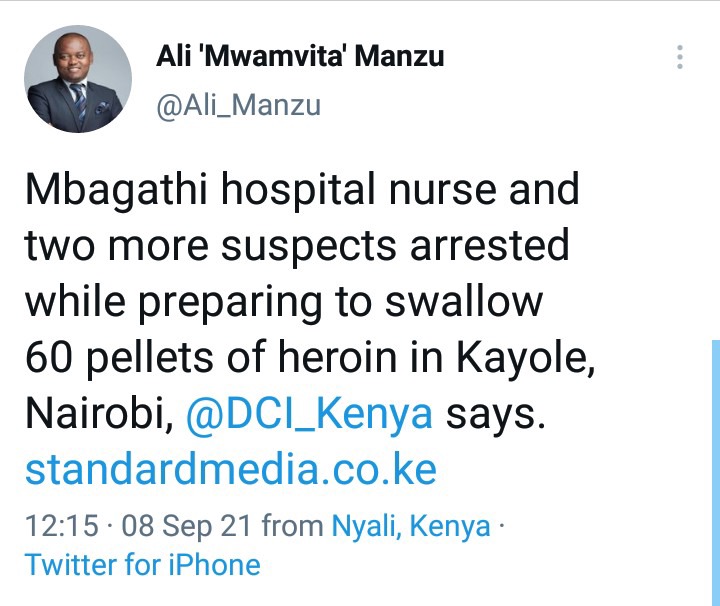Click the 08 Sep 21 tweet date
This screenshot has height=606, width=720.
pos(186,526)
